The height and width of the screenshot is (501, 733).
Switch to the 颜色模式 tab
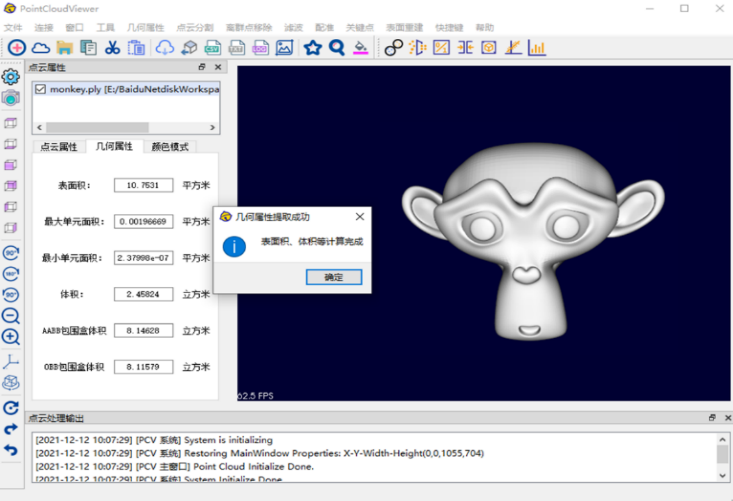(x=170, y=147)
